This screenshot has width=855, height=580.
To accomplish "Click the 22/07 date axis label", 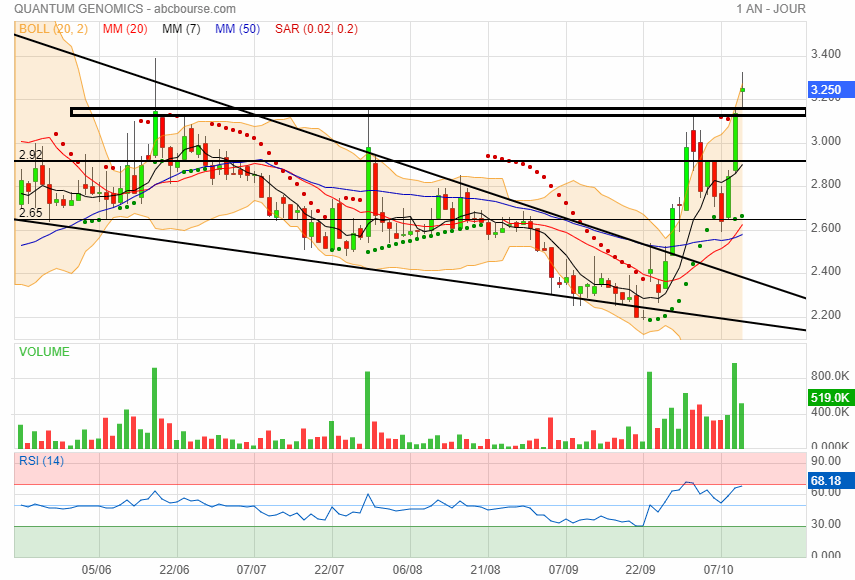I will 330,570.
